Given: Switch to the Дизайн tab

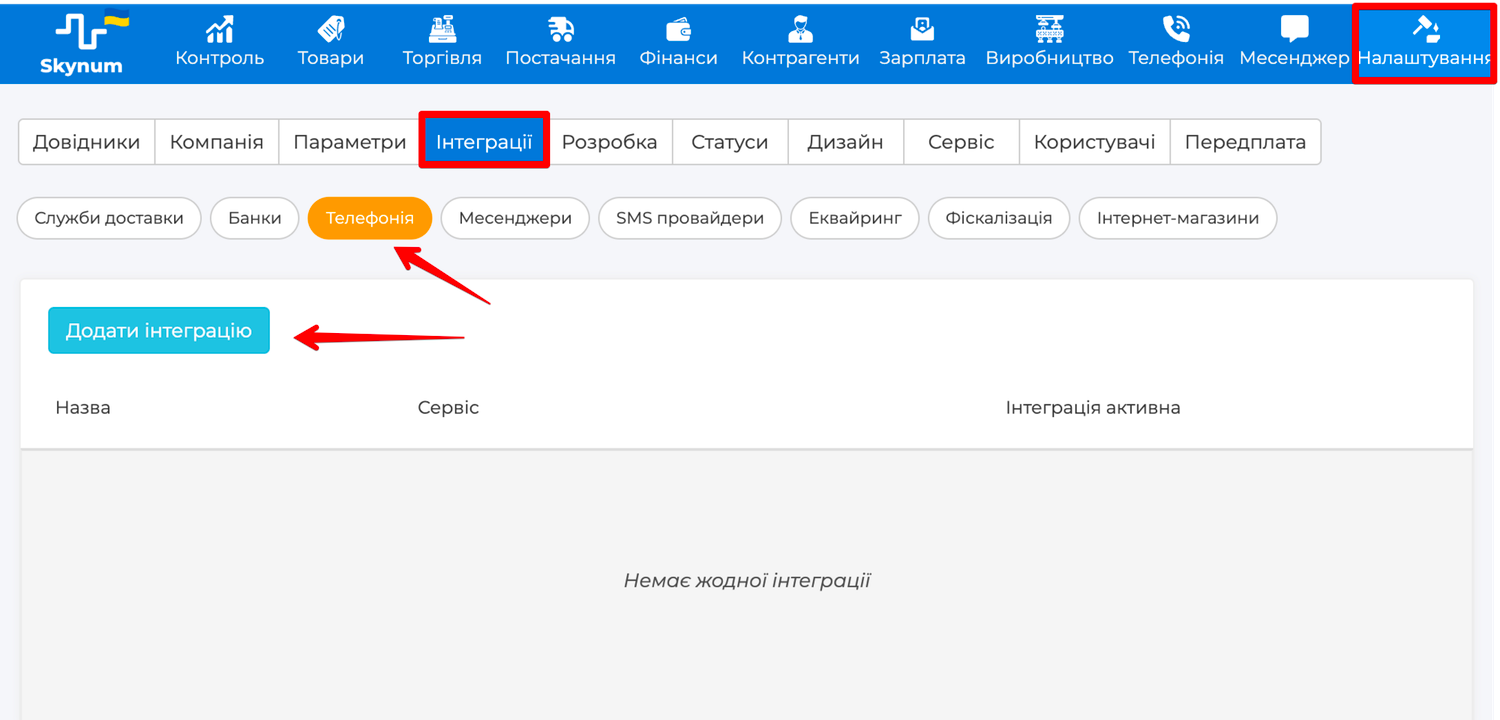Looking at the screenshot, I should click(846, 142).
